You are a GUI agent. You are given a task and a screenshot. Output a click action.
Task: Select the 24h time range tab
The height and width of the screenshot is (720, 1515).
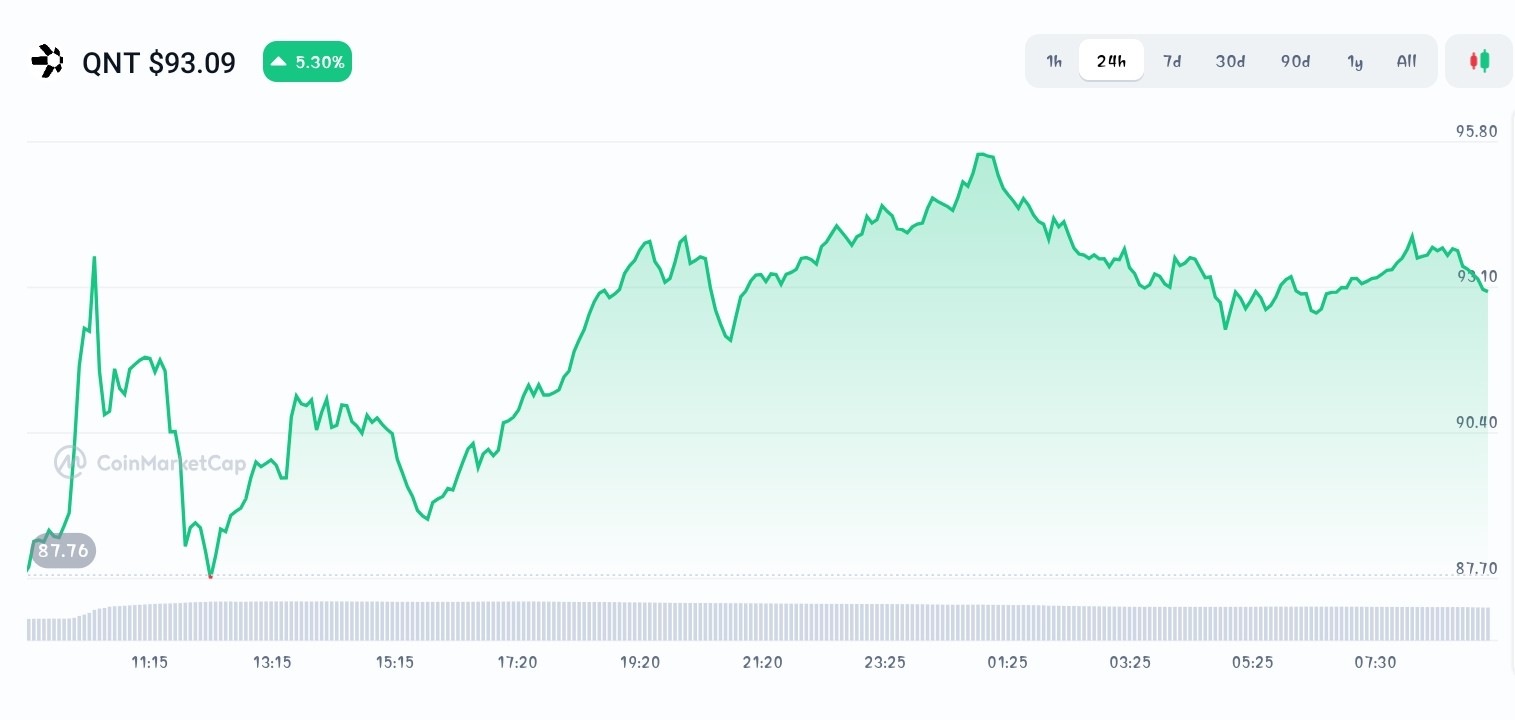click(1111, 61)
